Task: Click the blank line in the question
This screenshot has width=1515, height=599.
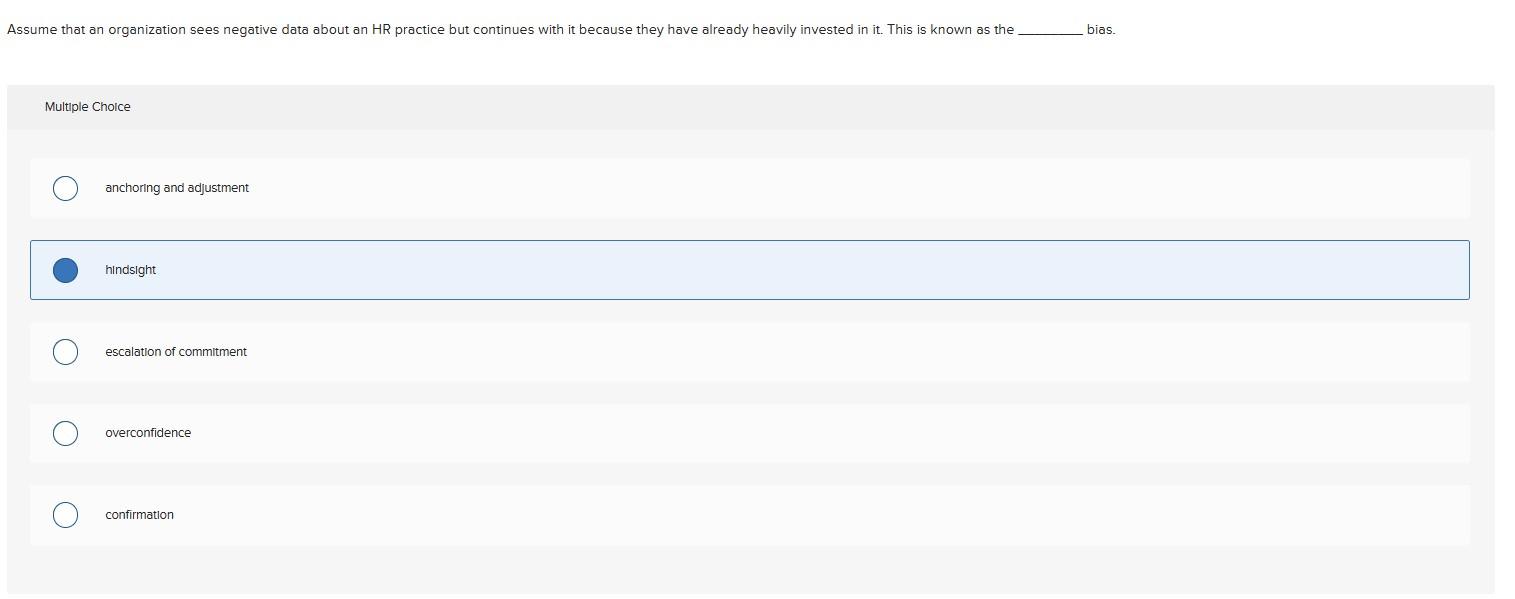Action: click(1049, 30)
